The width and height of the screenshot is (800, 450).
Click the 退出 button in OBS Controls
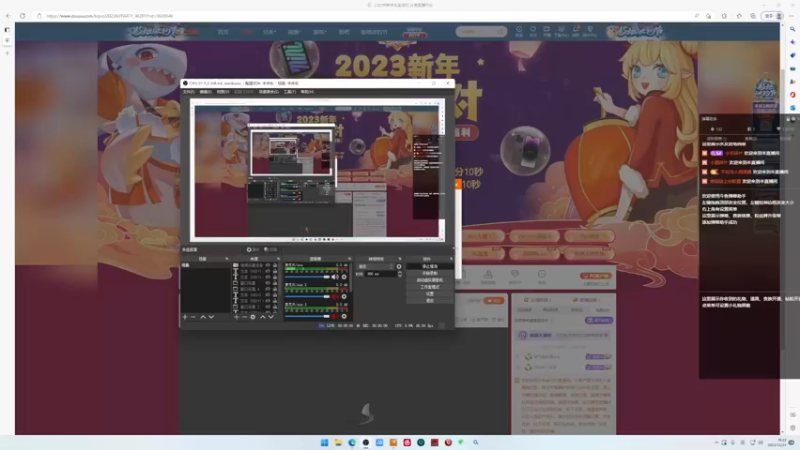pos(430,301)
